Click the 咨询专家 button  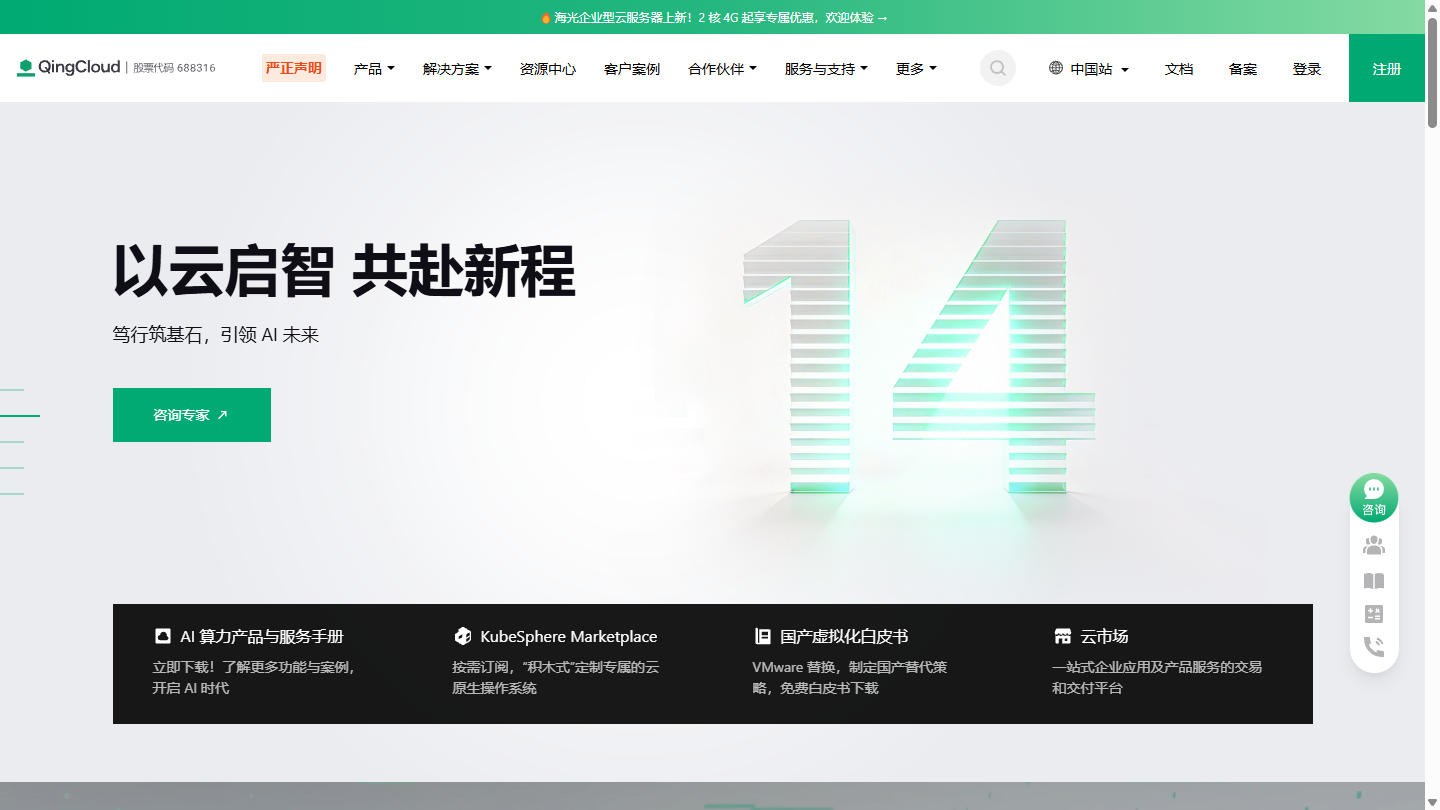192,415
